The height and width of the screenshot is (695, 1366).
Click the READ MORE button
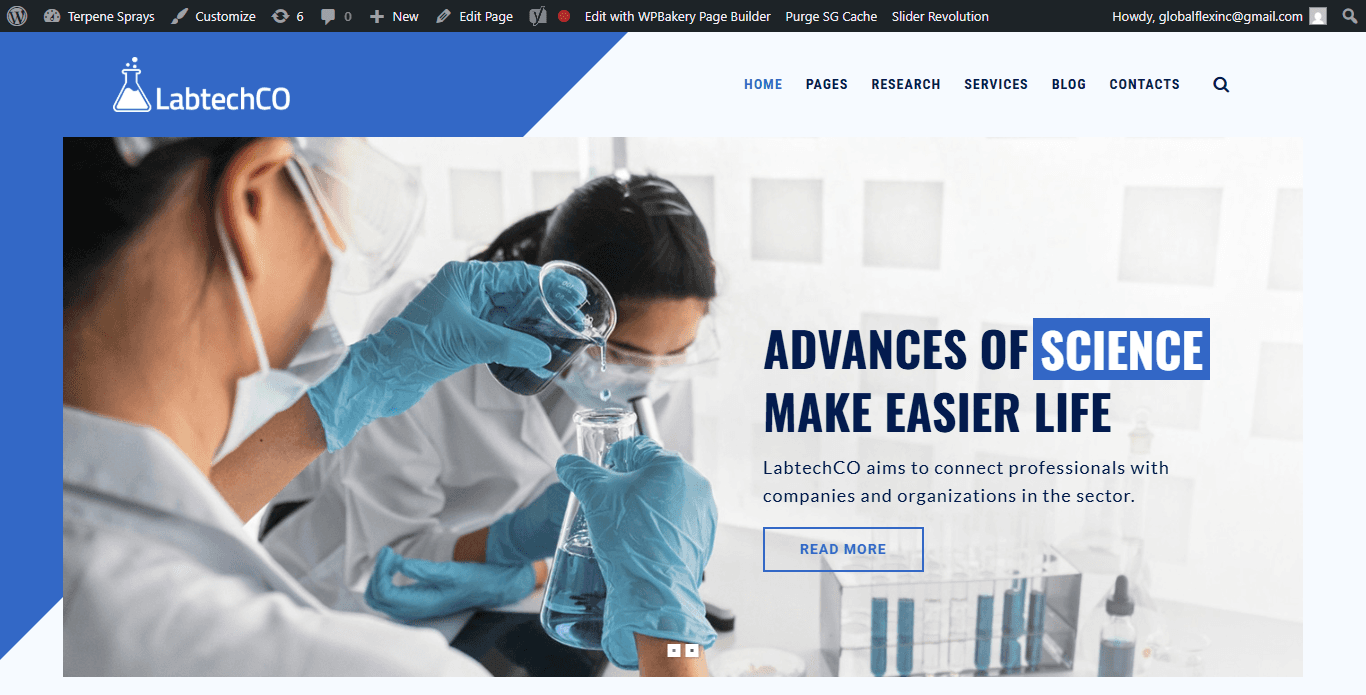tap(843, 549)
